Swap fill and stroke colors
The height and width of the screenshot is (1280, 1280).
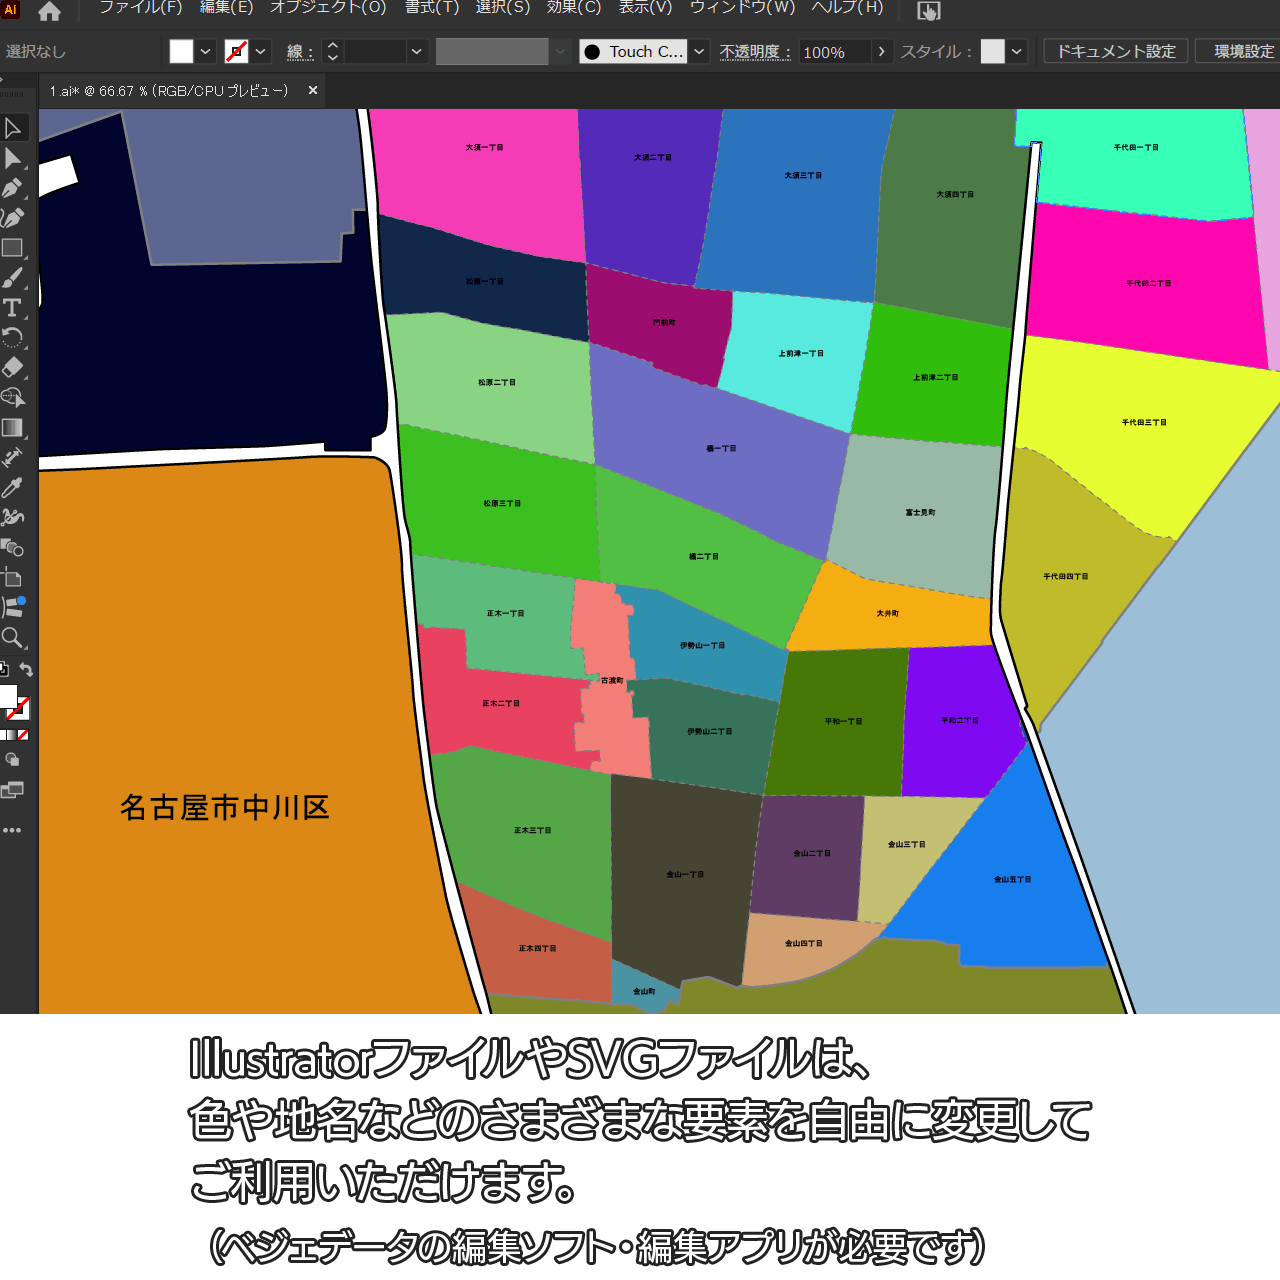pos(27,670)
